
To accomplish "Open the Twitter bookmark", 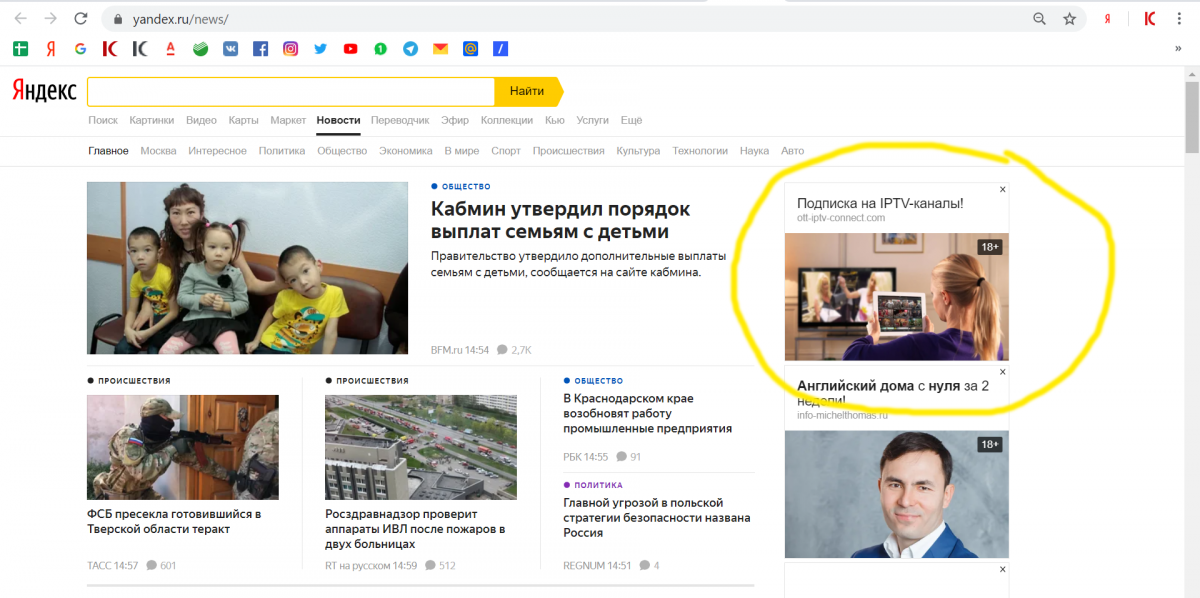I will pos(320,48).
